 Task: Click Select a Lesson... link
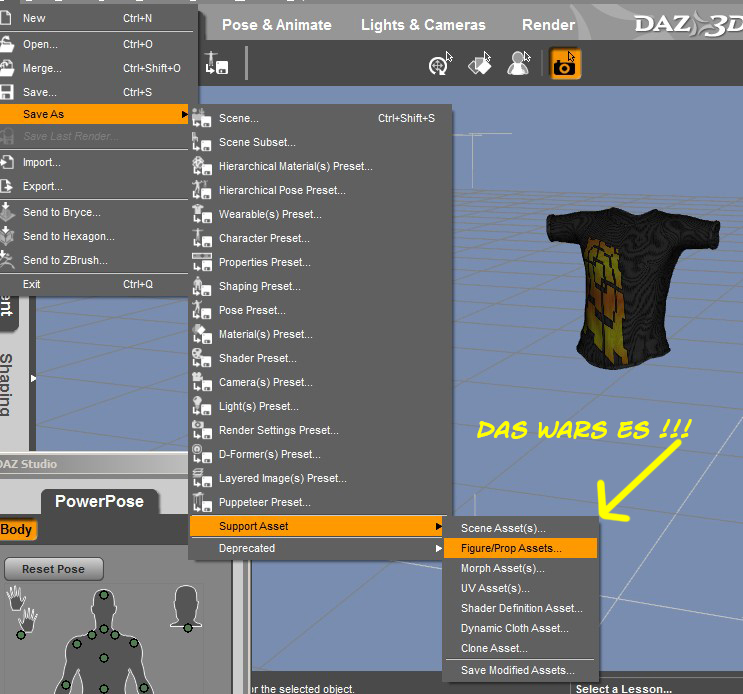[x=624, y=689]
